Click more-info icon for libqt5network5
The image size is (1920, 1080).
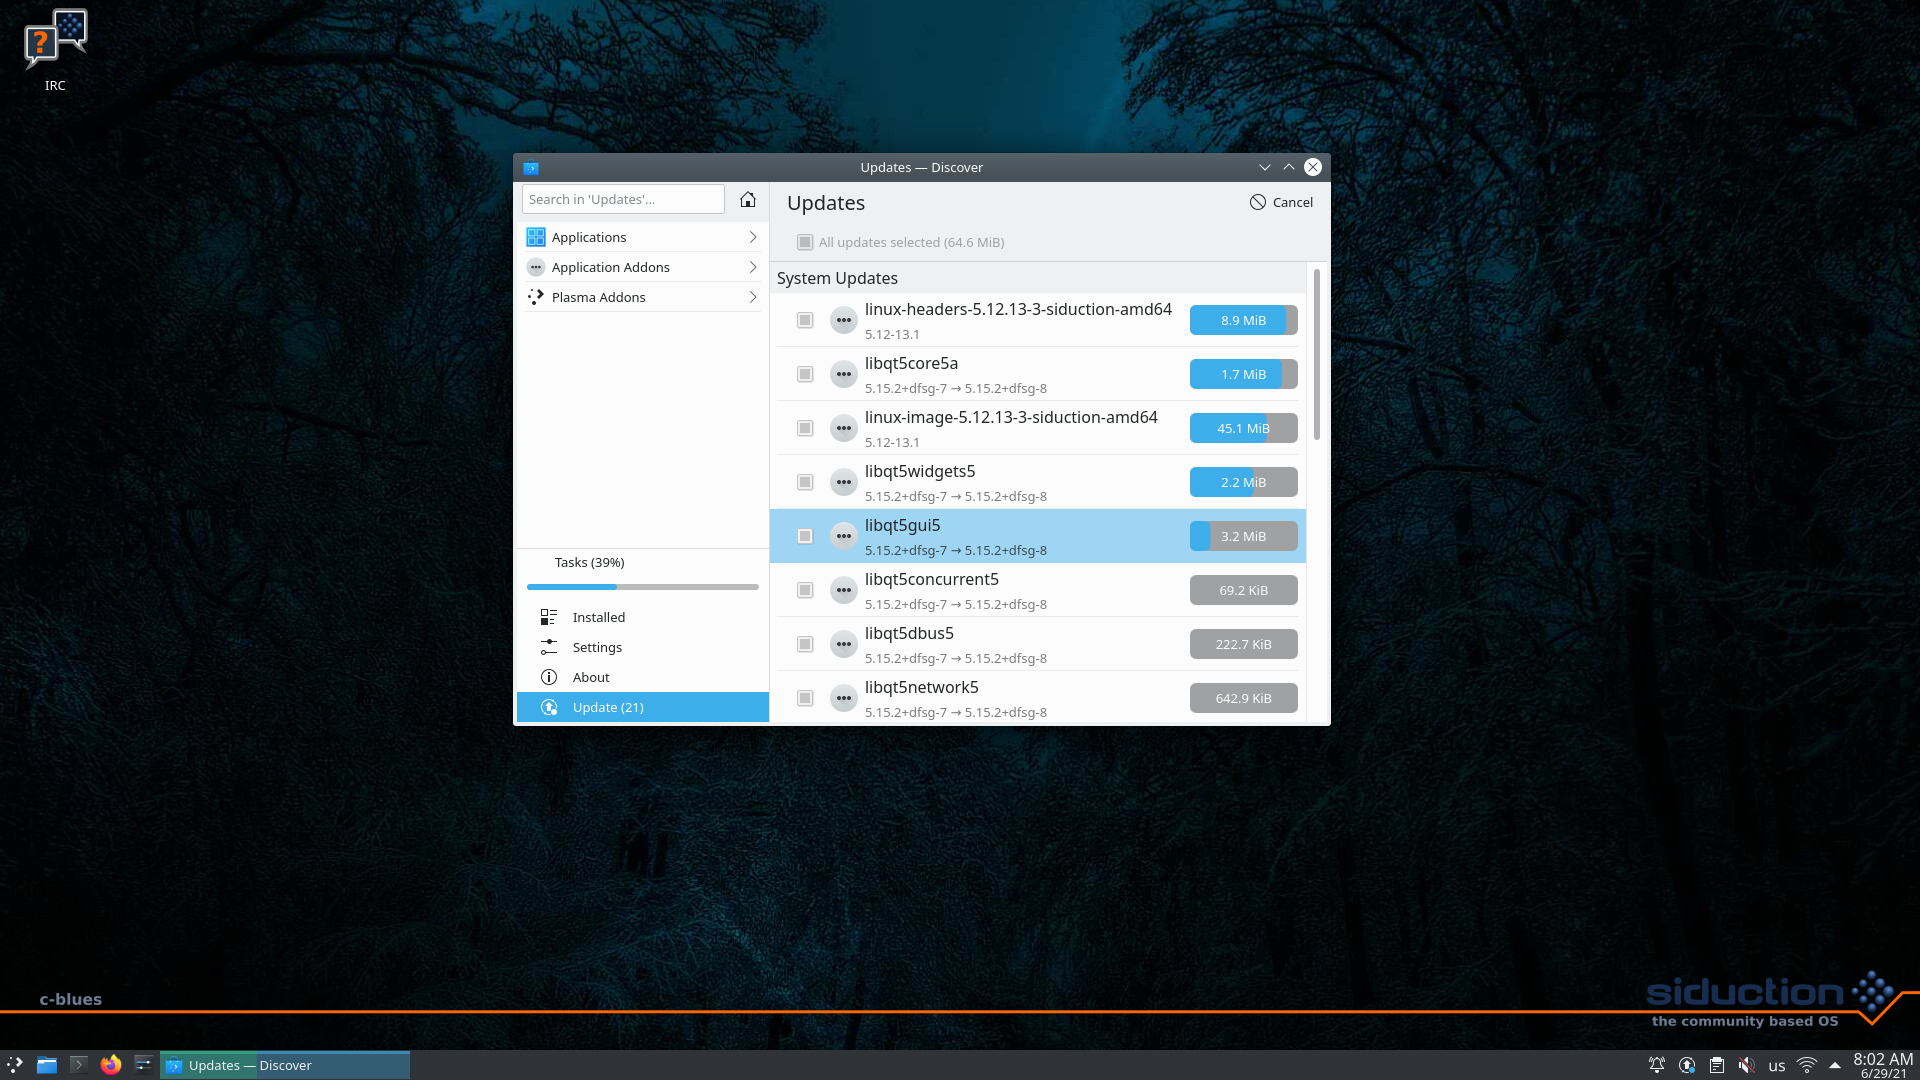pyautogui.click(x=844, y=698)
